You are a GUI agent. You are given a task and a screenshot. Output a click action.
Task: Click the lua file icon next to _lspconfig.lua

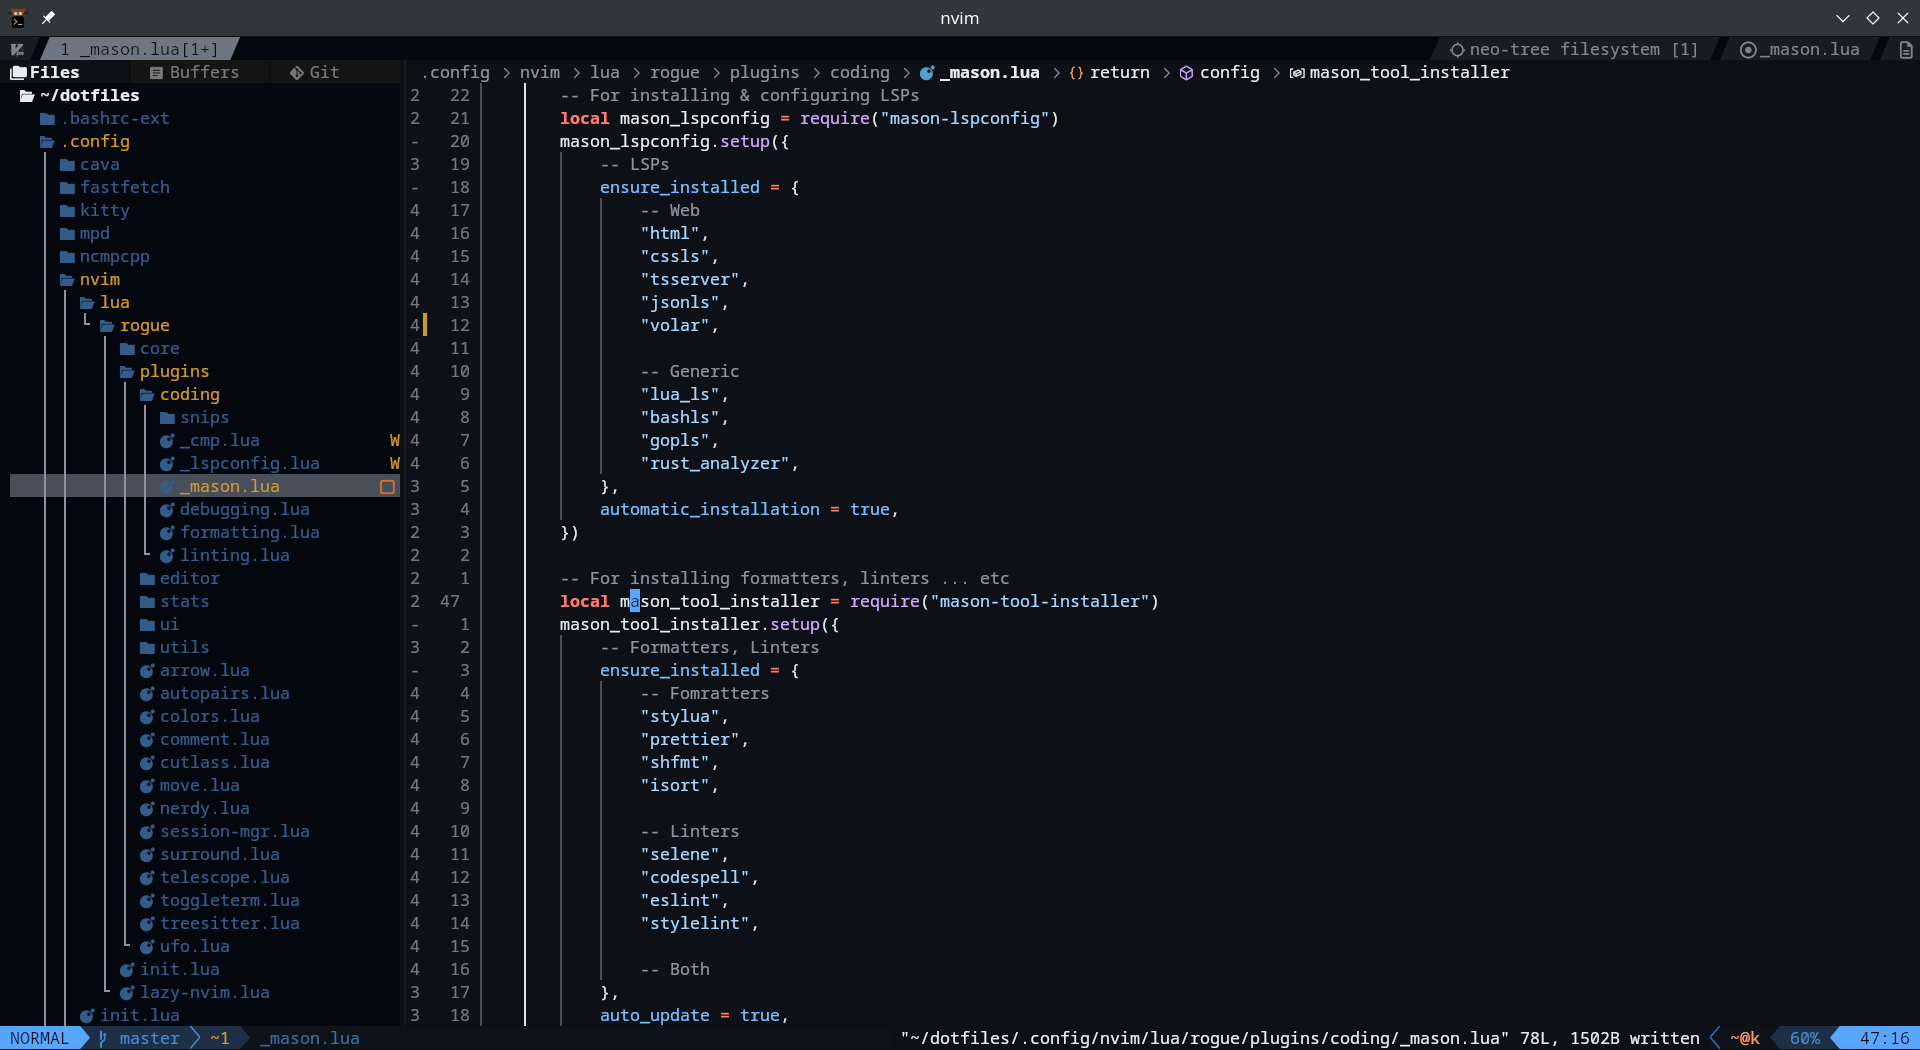point(167,464)
